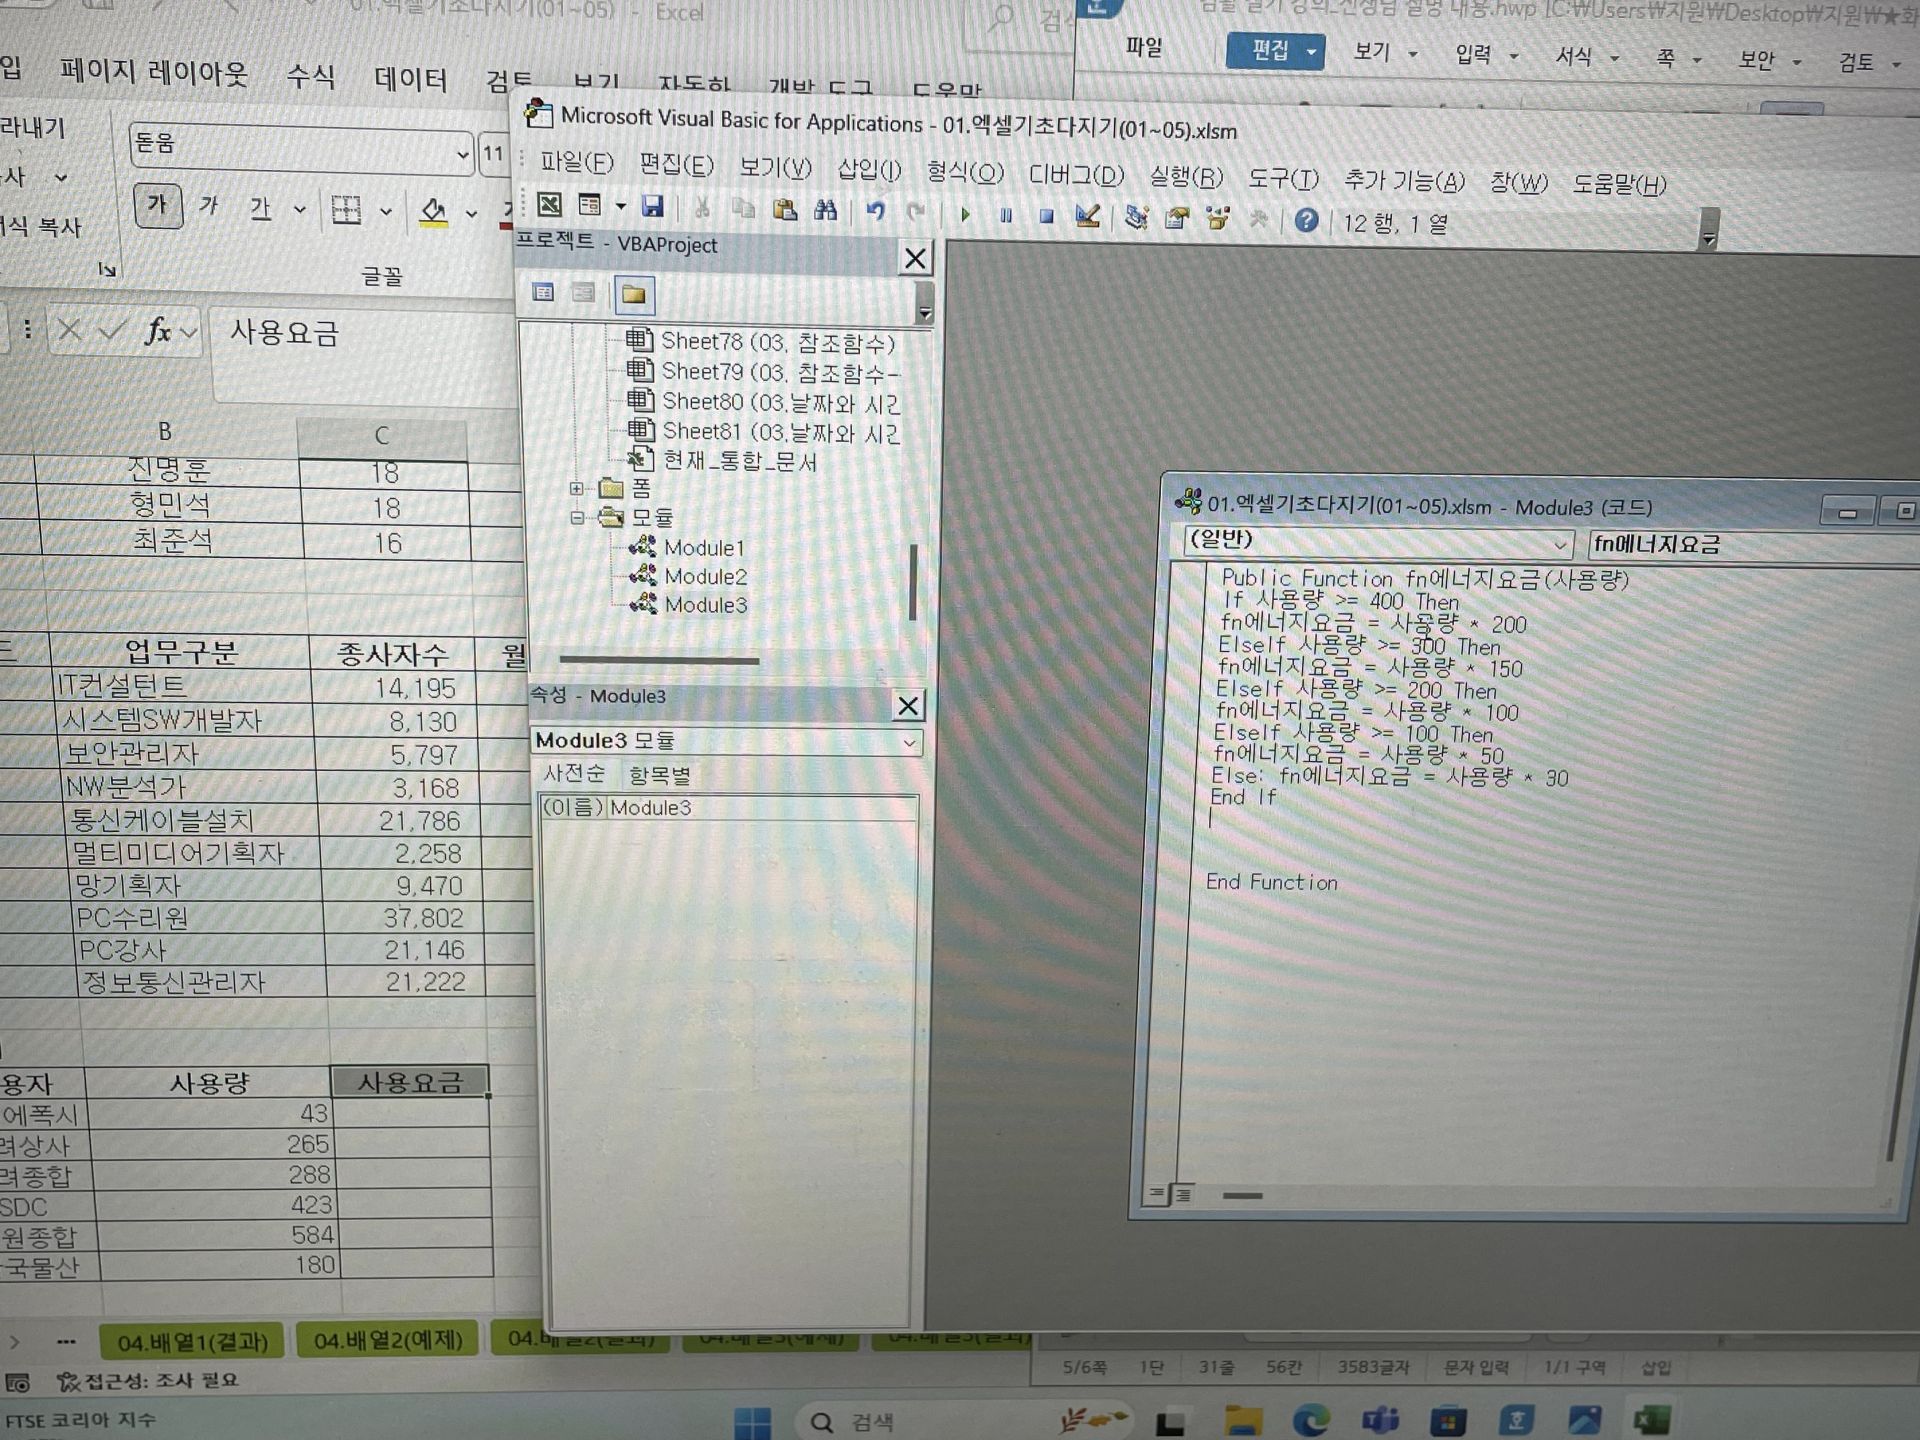Run the macro with the play icon
The image size is (1920, 1440).
pyautogui.click(x=965, y=214)
